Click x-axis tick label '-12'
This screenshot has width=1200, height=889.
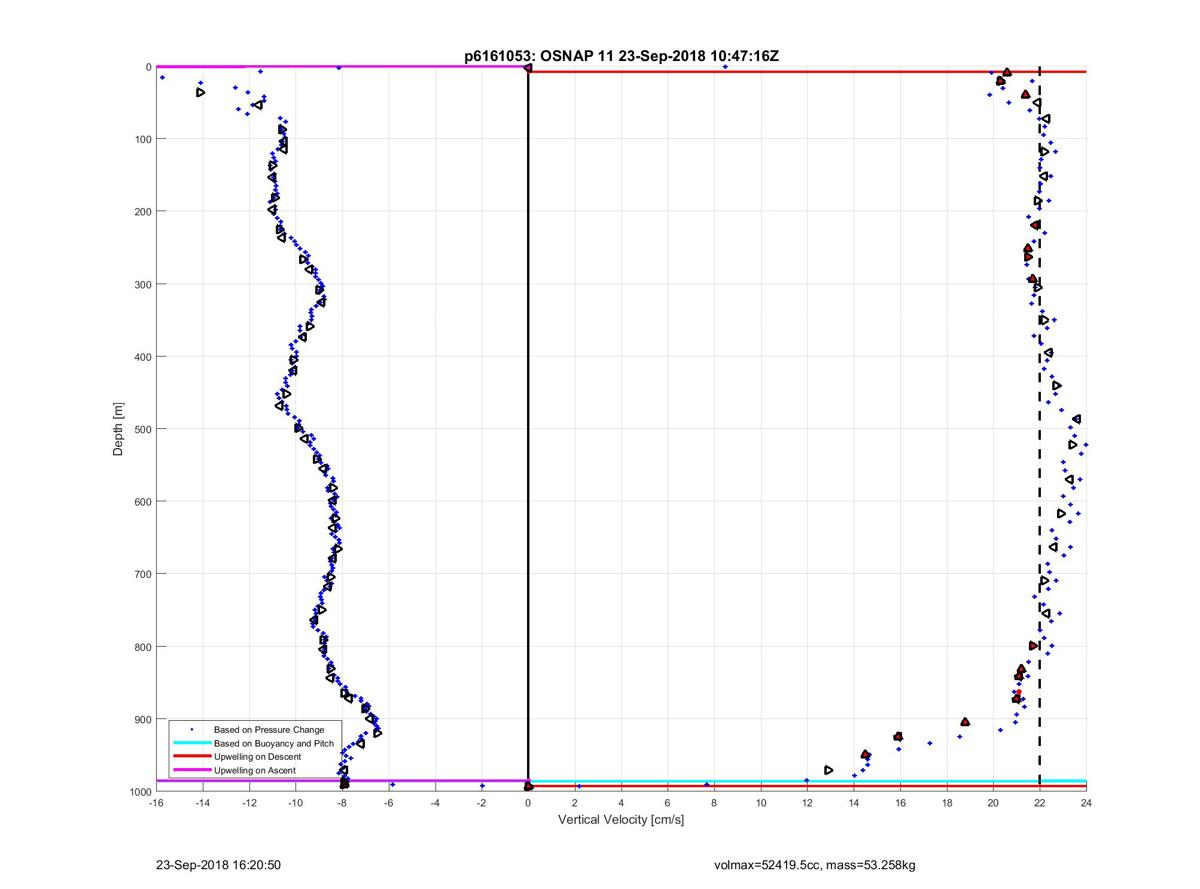coord(249,802)
